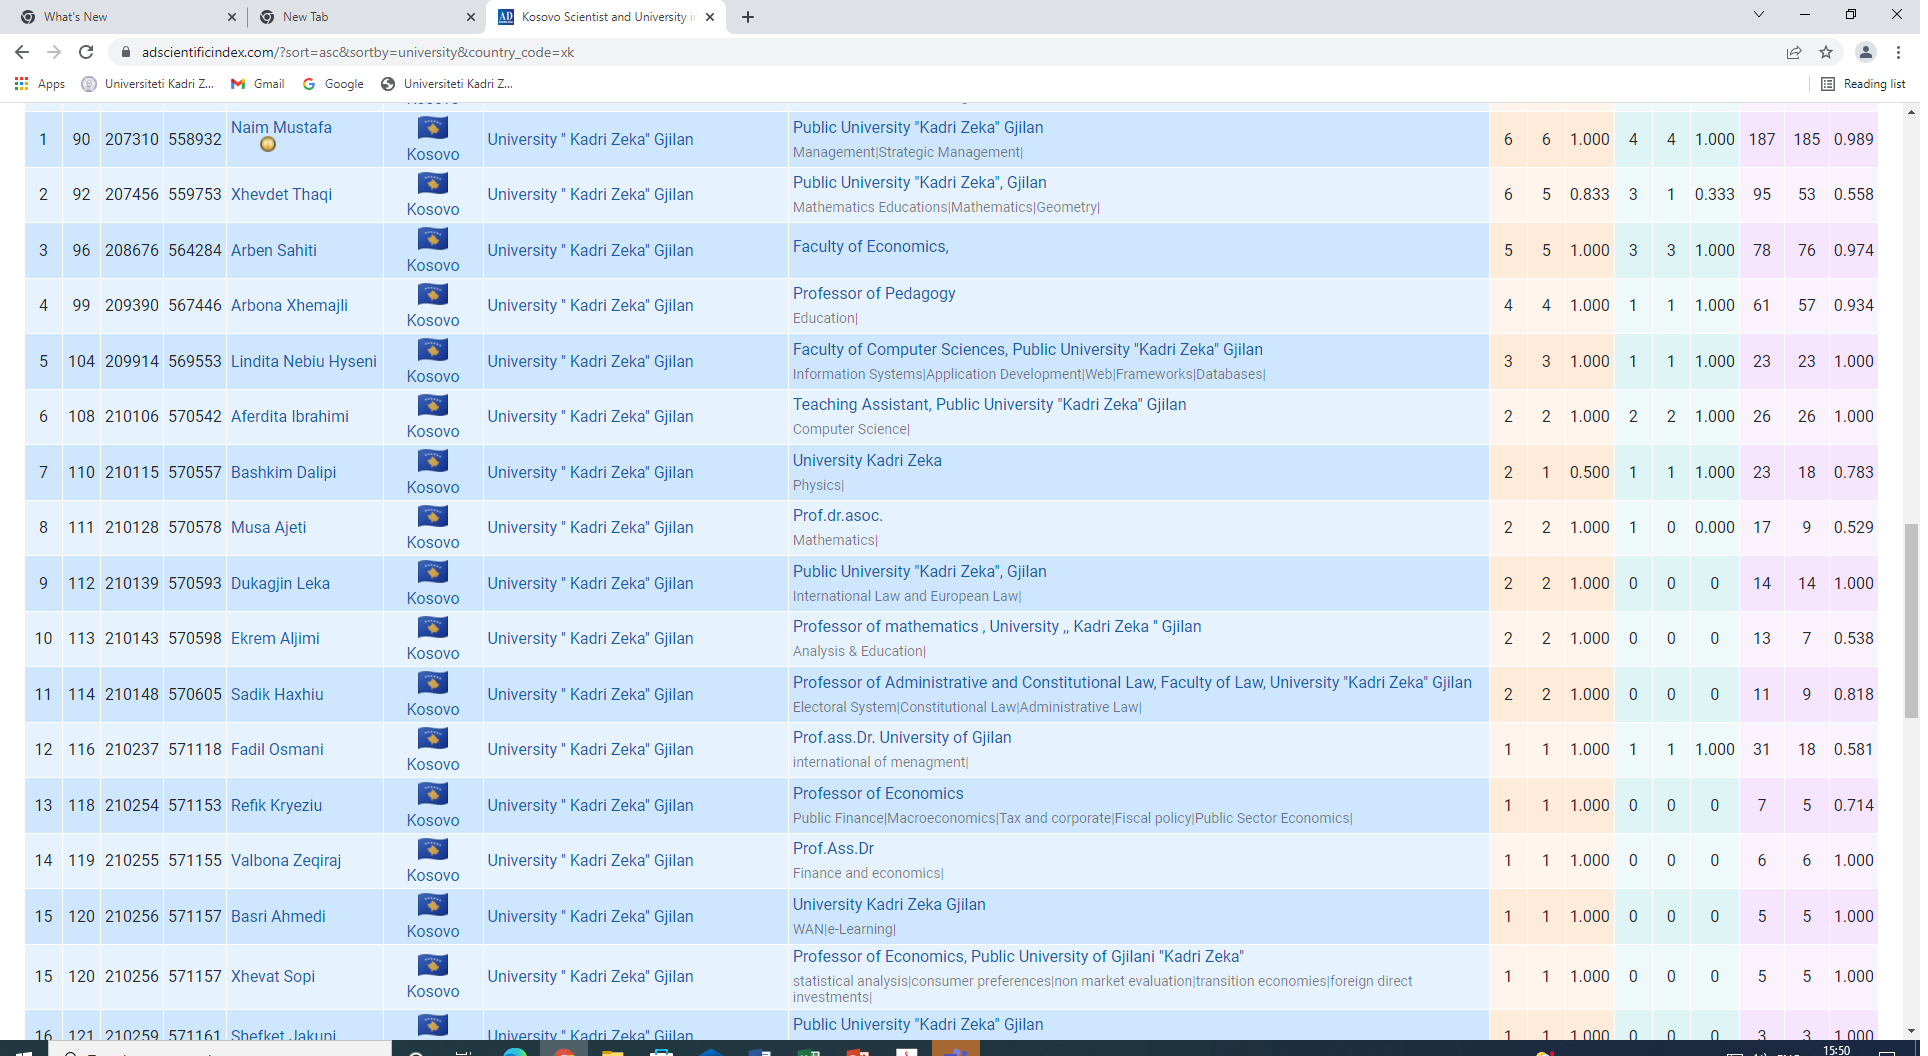Click the browser forward arrow

tap(54, 52)
